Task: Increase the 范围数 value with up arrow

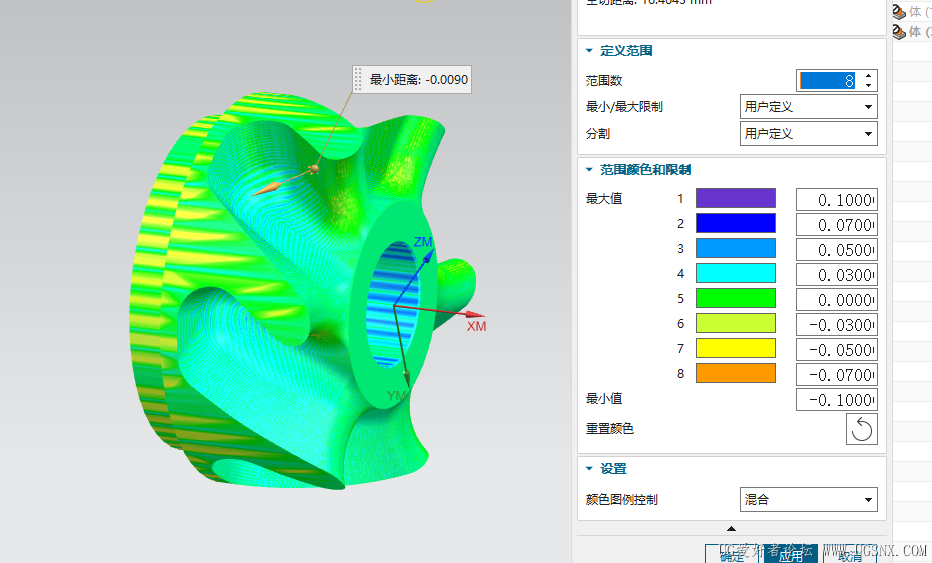Action: pyautogui.click(x=868, y=76)
